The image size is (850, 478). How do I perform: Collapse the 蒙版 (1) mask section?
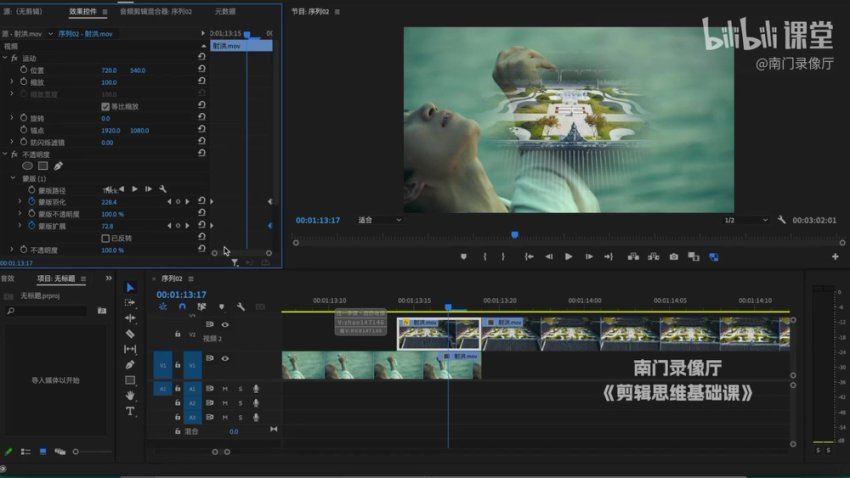tap(13, 178)
